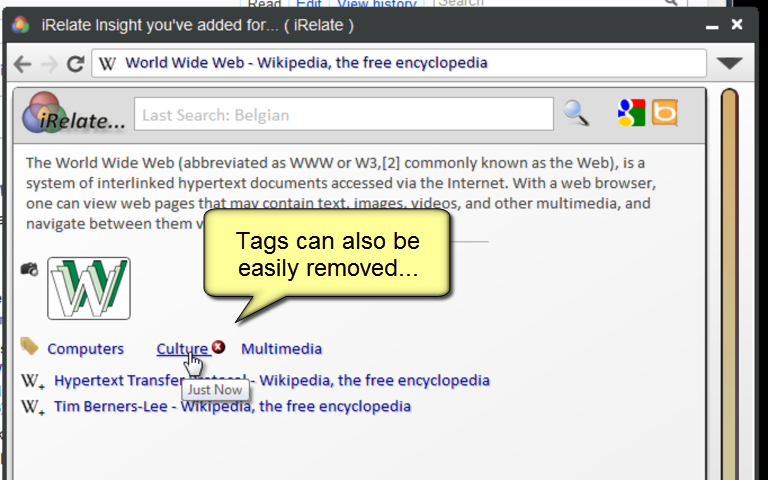Viewport: 768px width, 480px height.
Task: Click the back navigation arrow
Action: 23,64
